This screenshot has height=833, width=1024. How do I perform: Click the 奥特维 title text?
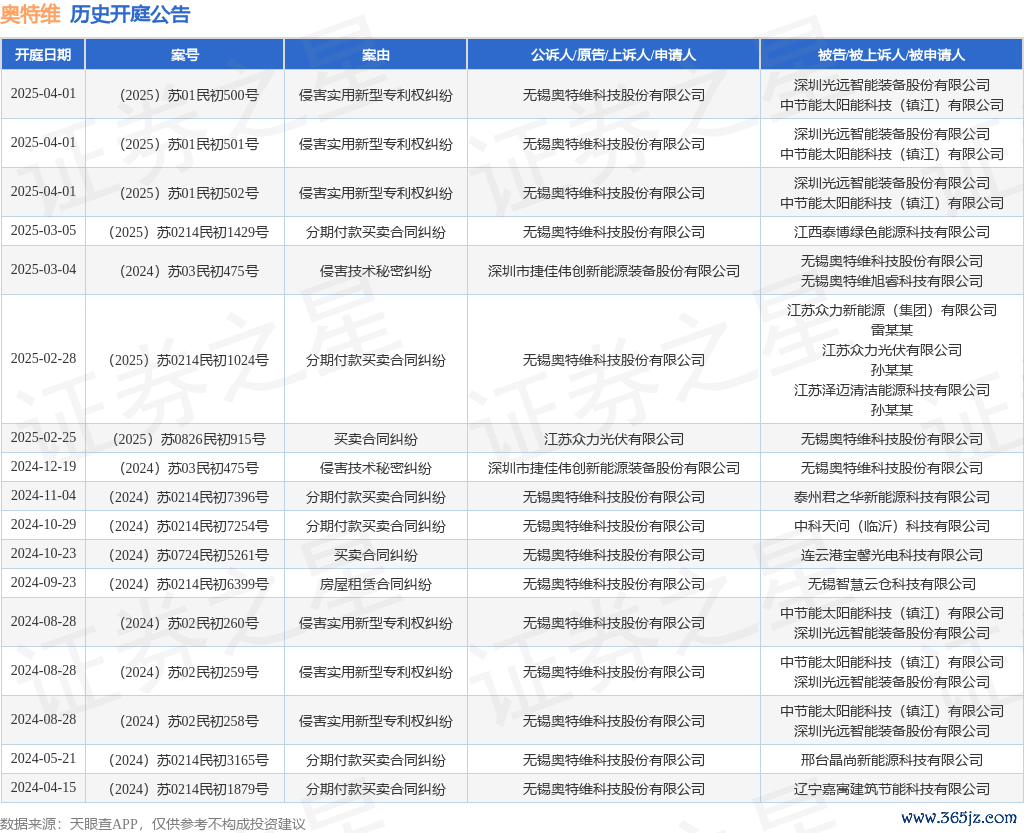coord(30,14)
